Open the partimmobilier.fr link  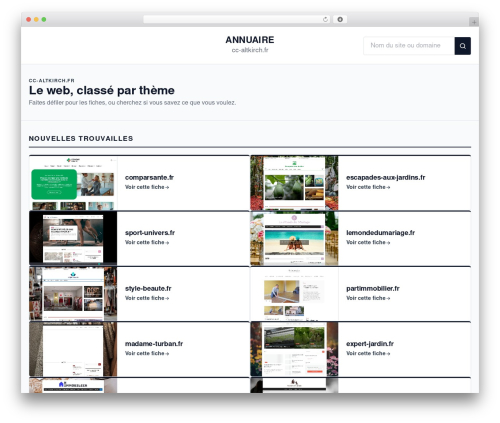[x=373, y=288]
